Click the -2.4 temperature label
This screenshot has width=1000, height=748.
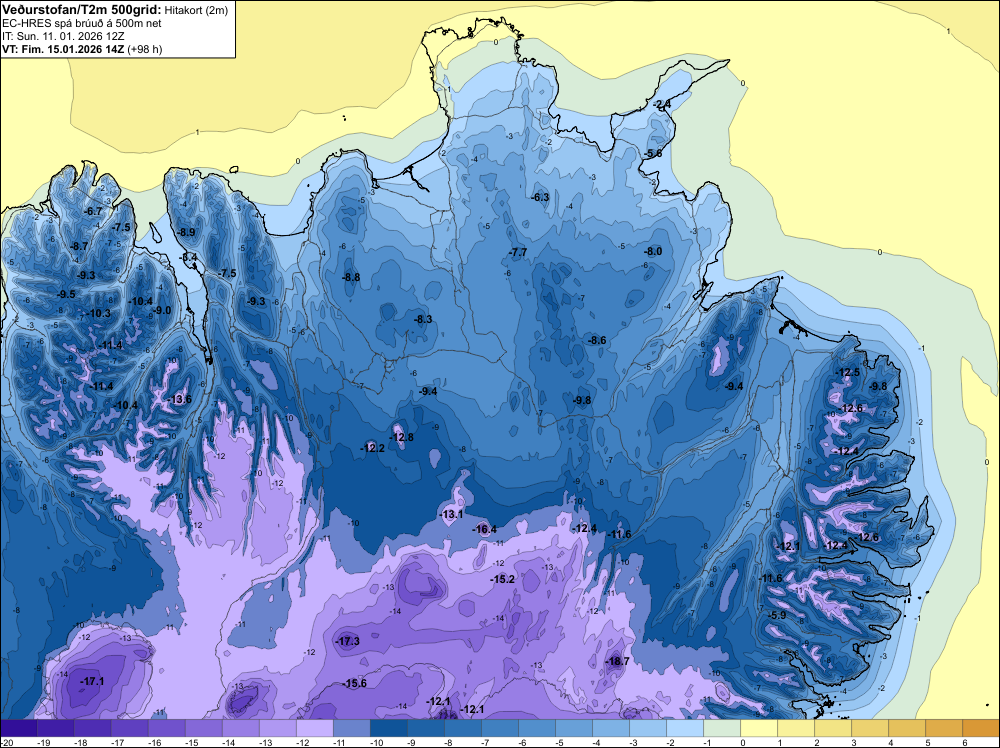click(x=661, y=104)
